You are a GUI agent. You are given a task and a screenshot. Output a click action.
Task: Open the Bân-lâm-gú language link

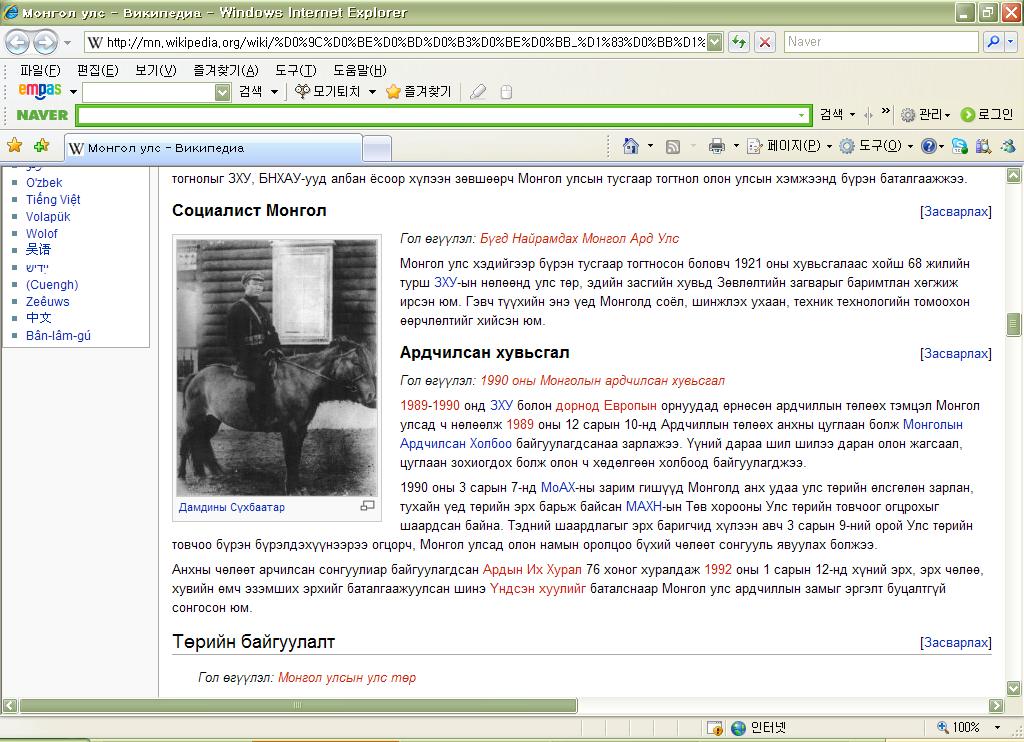pyautogui.click(x=58, y=336)
